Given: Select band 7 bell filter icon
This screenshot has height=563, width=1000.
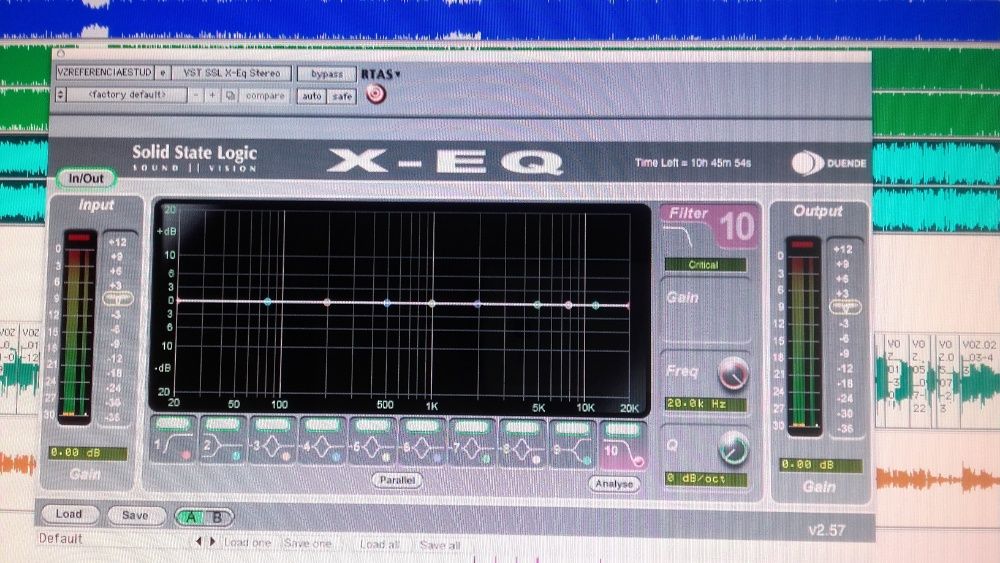Looking at the screenshot, I should (472, 449).
